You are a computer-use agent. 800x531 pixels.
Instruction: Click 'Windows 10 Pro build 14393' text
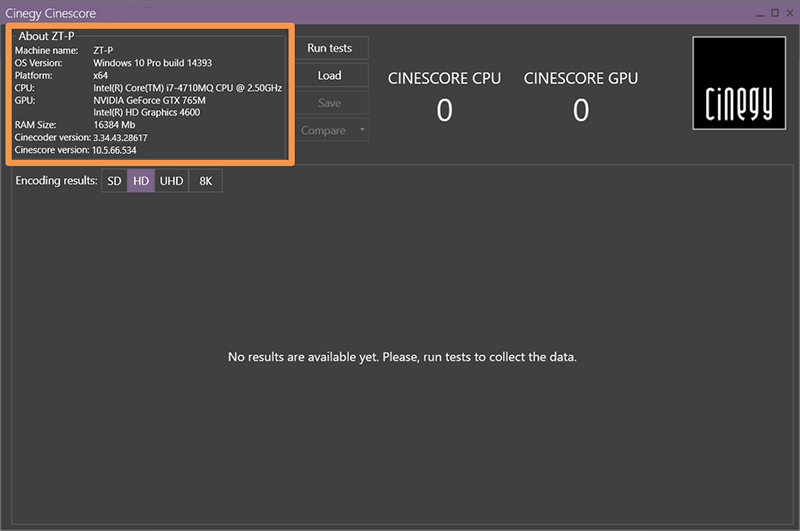[x=153, y=63]
